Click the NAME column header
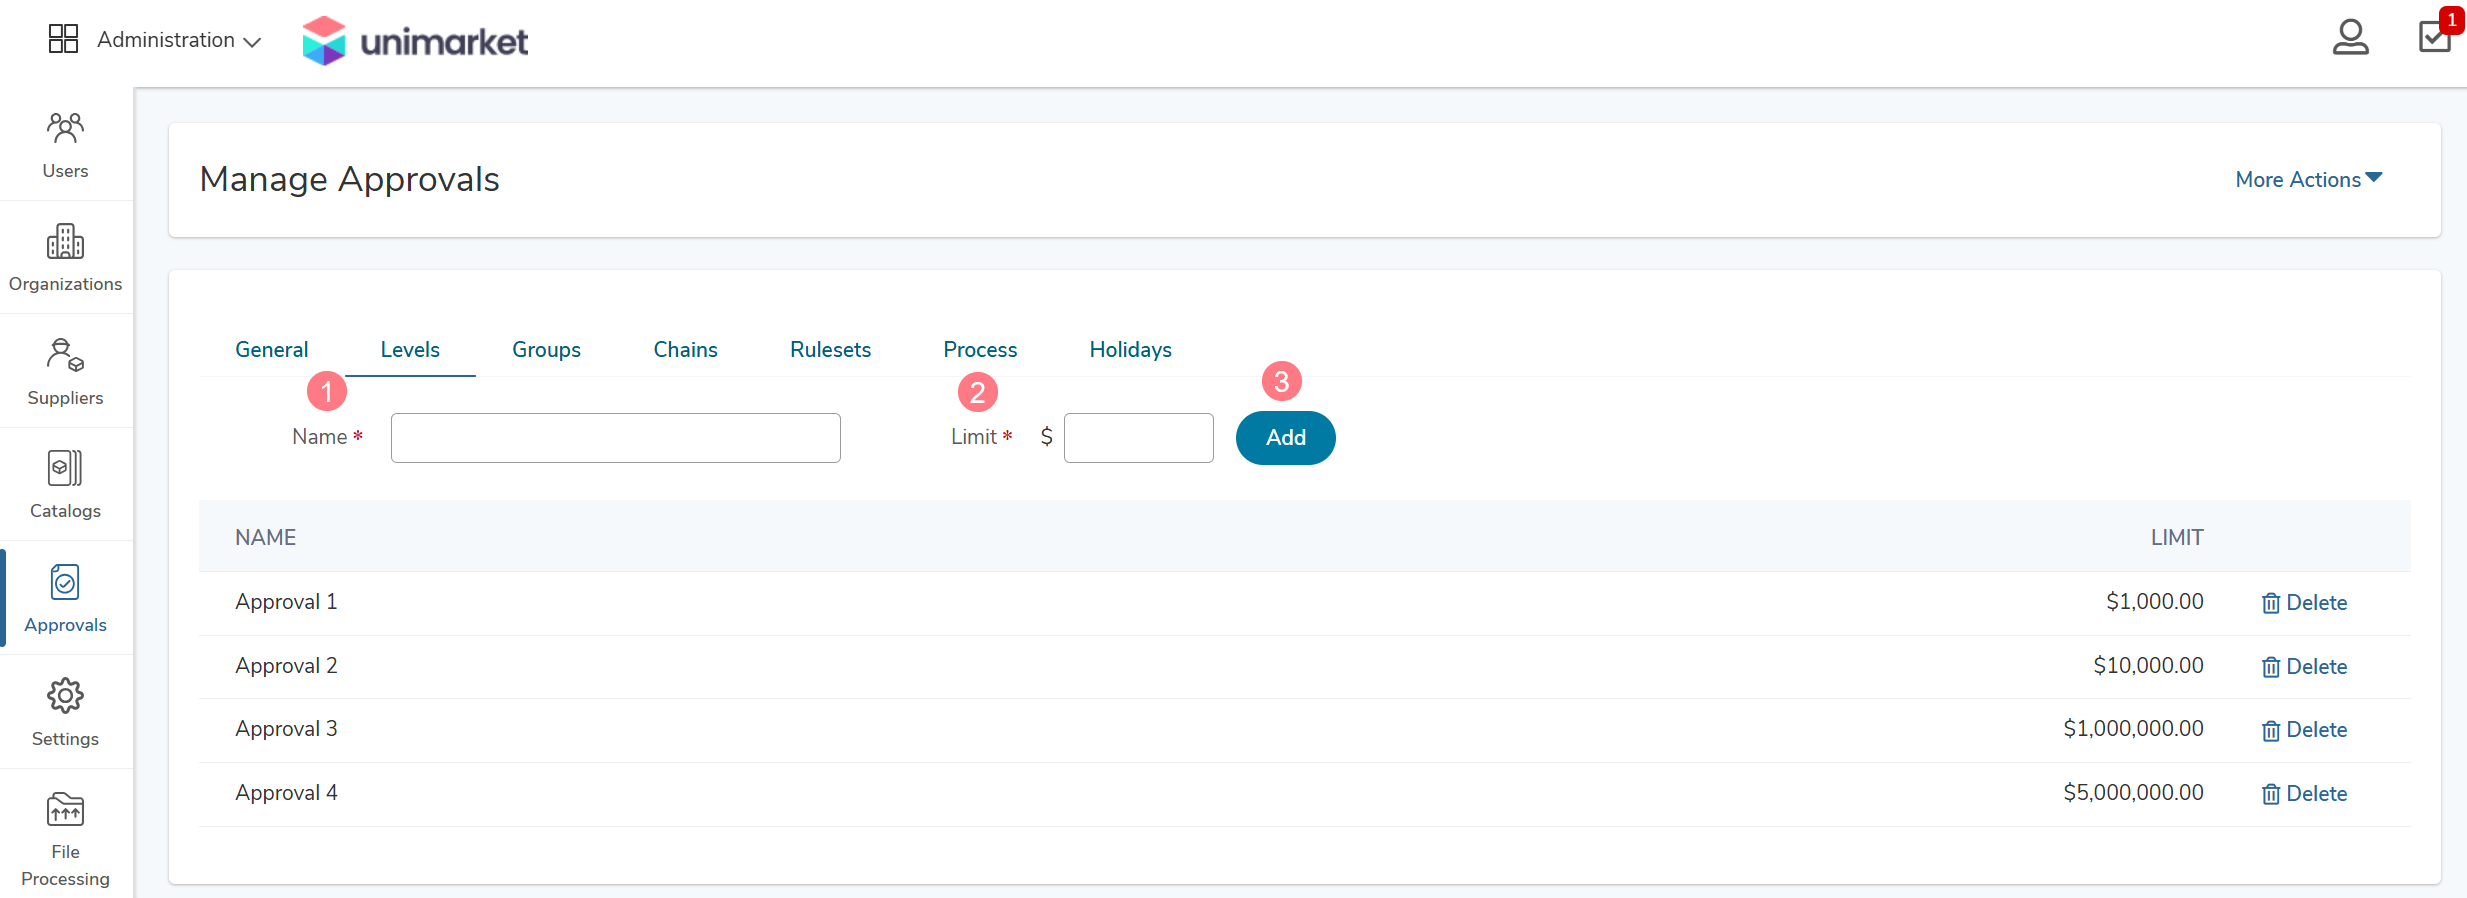The image size is (2467, 898). click(266, 538)
